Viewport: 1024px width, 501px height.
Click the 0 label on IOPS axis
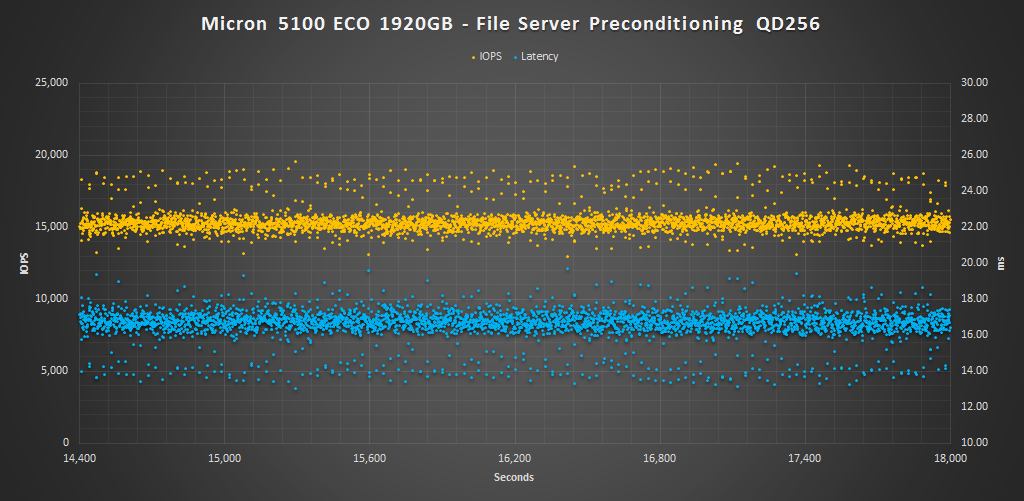pos(67,442)
